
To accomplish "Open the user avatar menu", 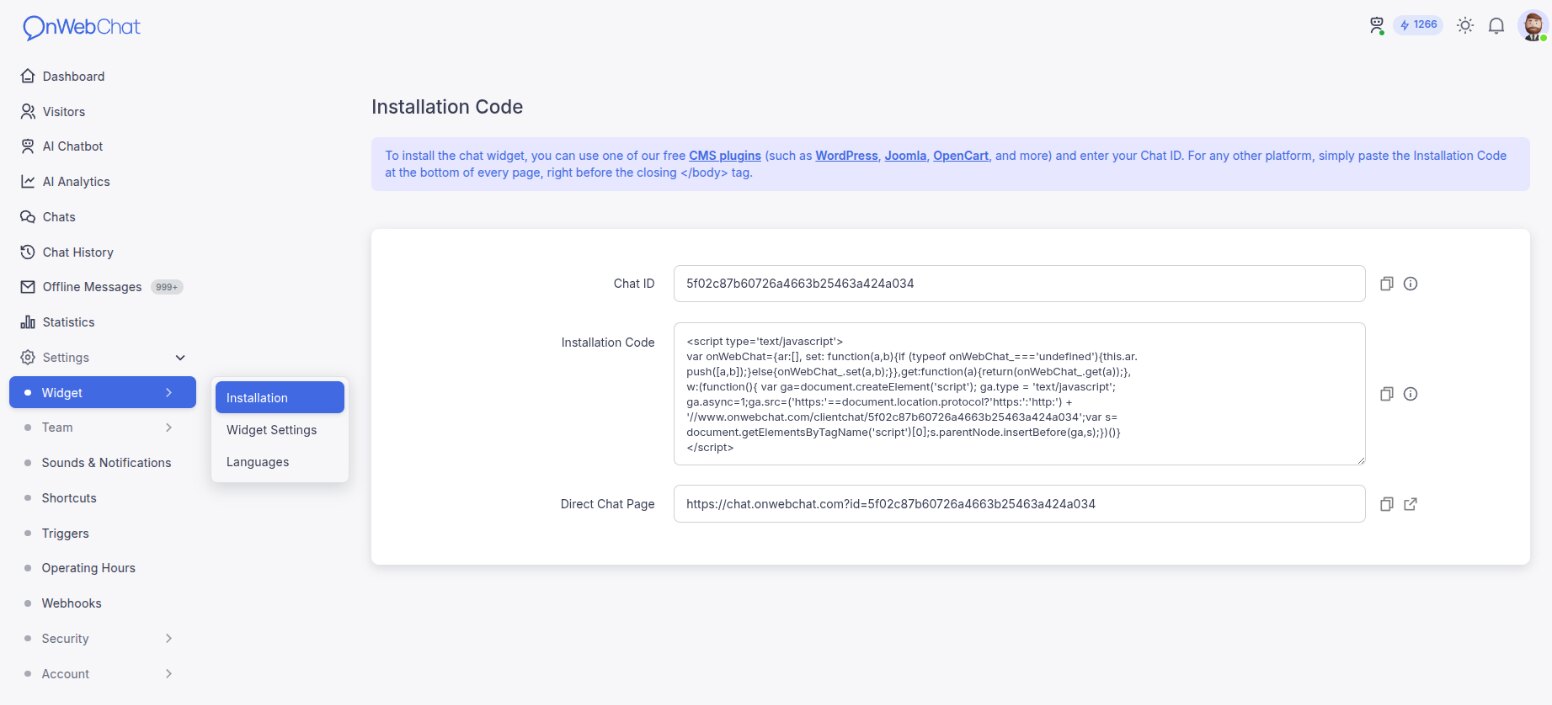I will pyautogui.click(x=1532, y=26).
